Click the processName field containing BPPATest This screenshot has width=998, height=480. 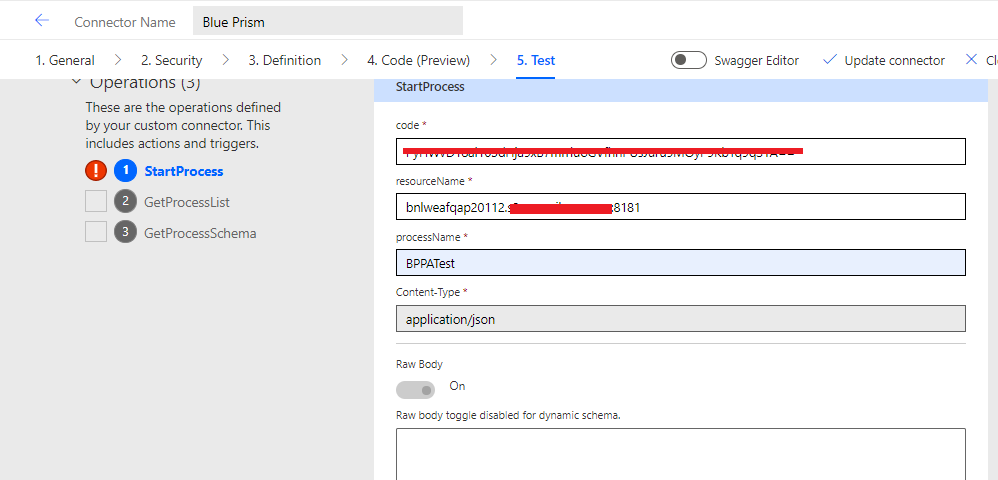pyautogui.click(x=680, y=262)
